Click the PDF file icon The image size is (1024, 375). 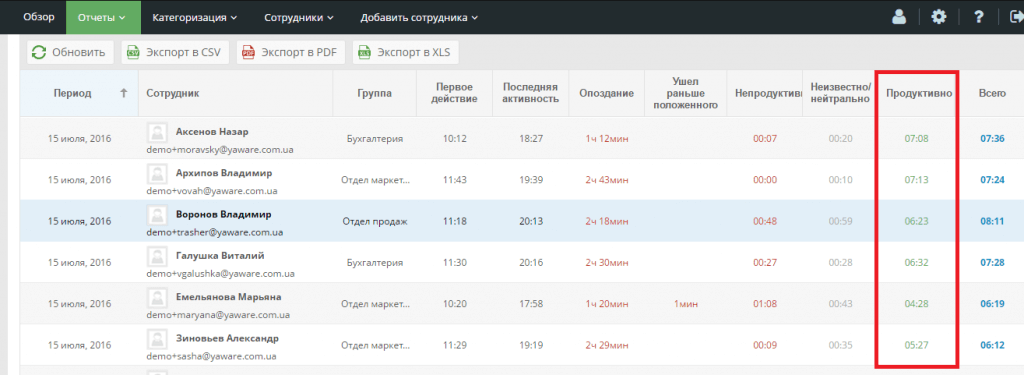pos(248,53)
